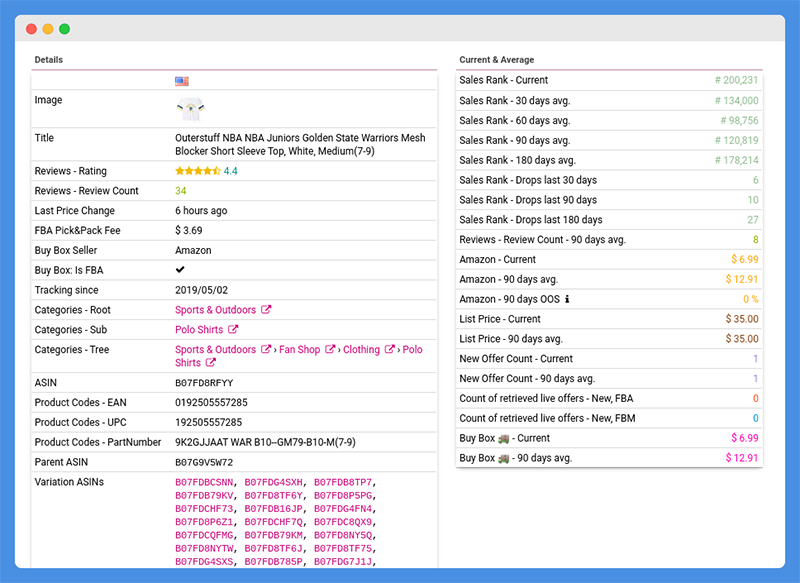This screenshot has width=800, height=583.
Task: Open variation ASIN B07FDB8TP7
Action: coord(343,483)
